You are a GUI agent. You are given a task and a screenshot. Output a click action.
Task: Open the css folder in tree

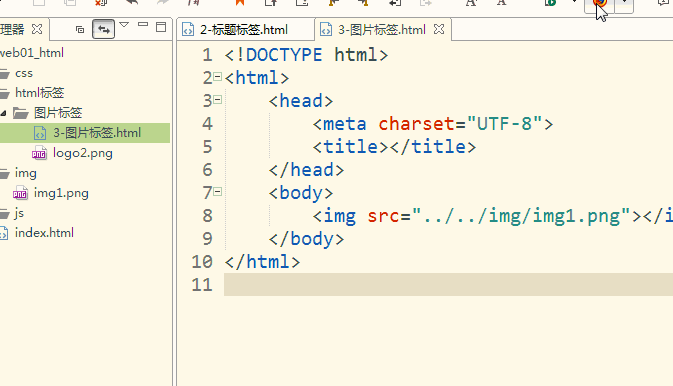point(24,73)
